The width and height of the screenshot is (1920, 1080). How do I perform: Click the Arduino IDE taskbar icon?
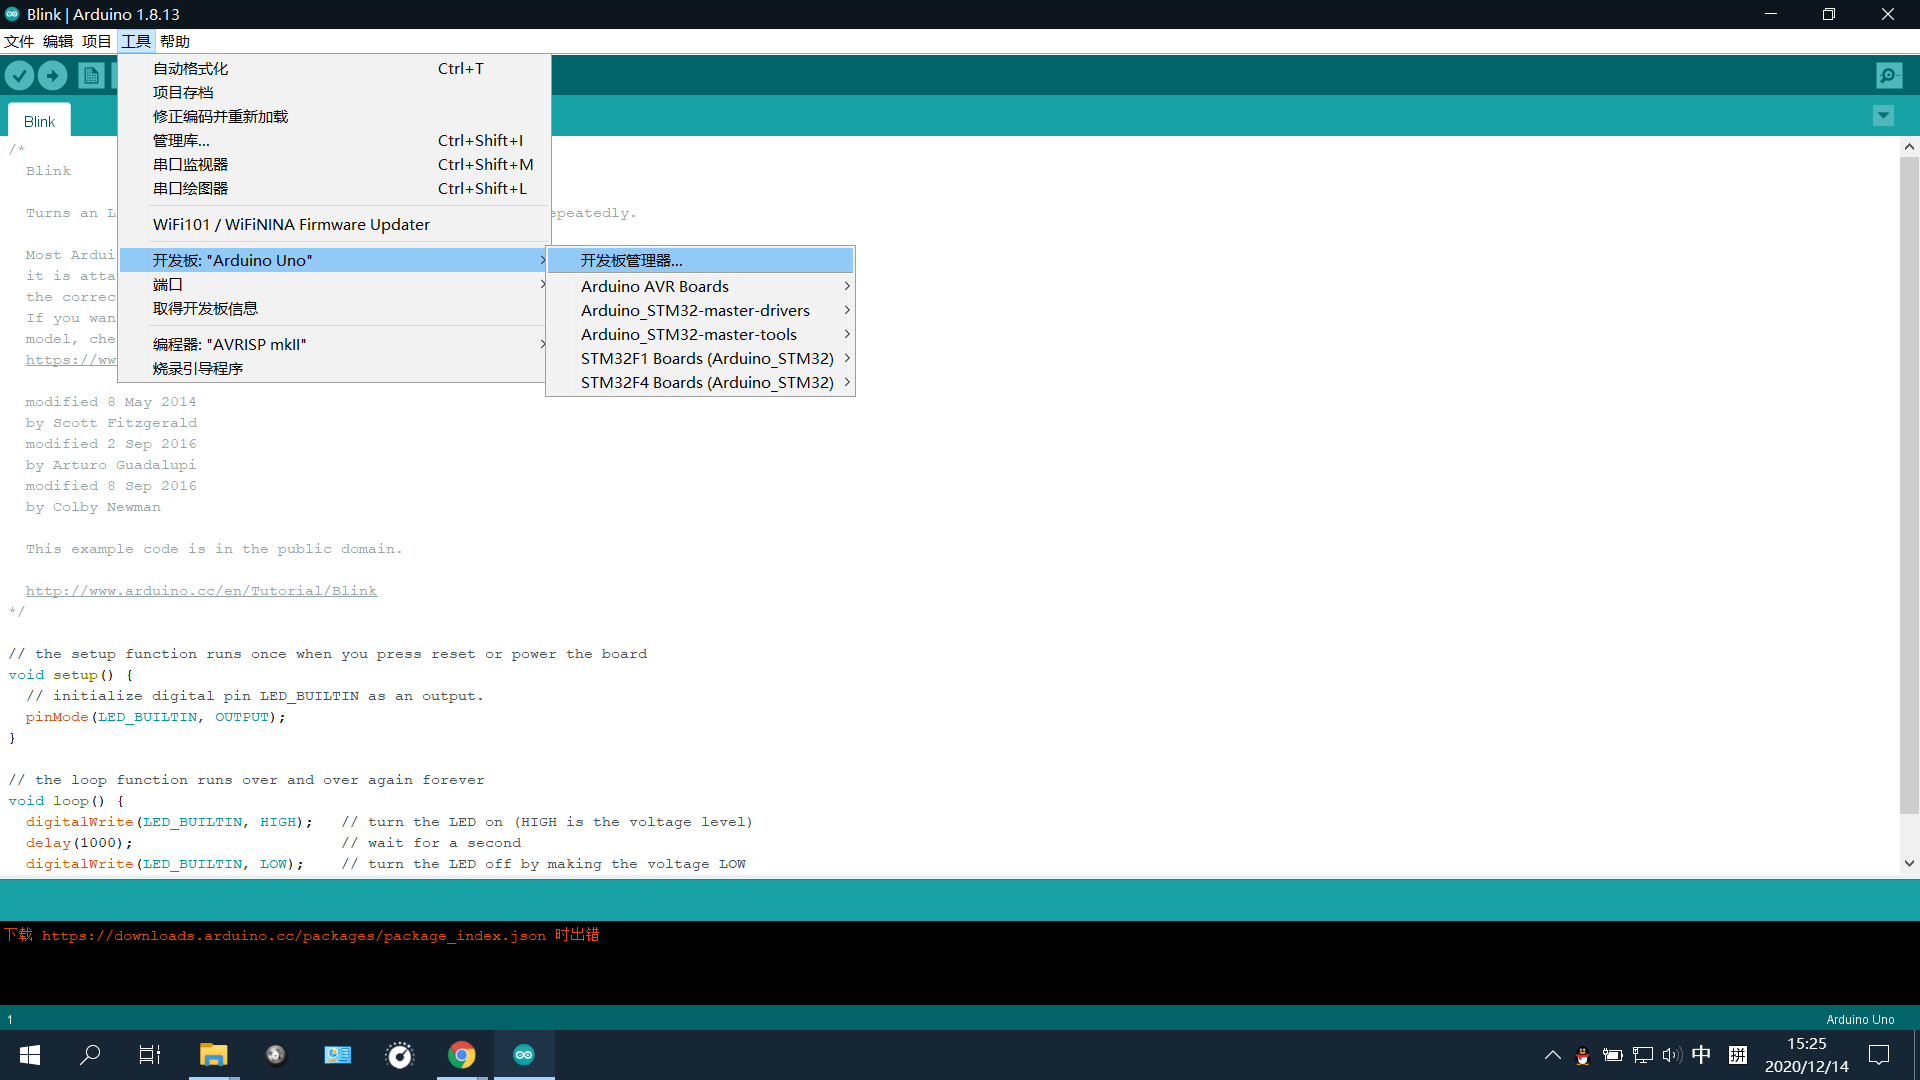pyautogui.click(x=523, y=1054)
